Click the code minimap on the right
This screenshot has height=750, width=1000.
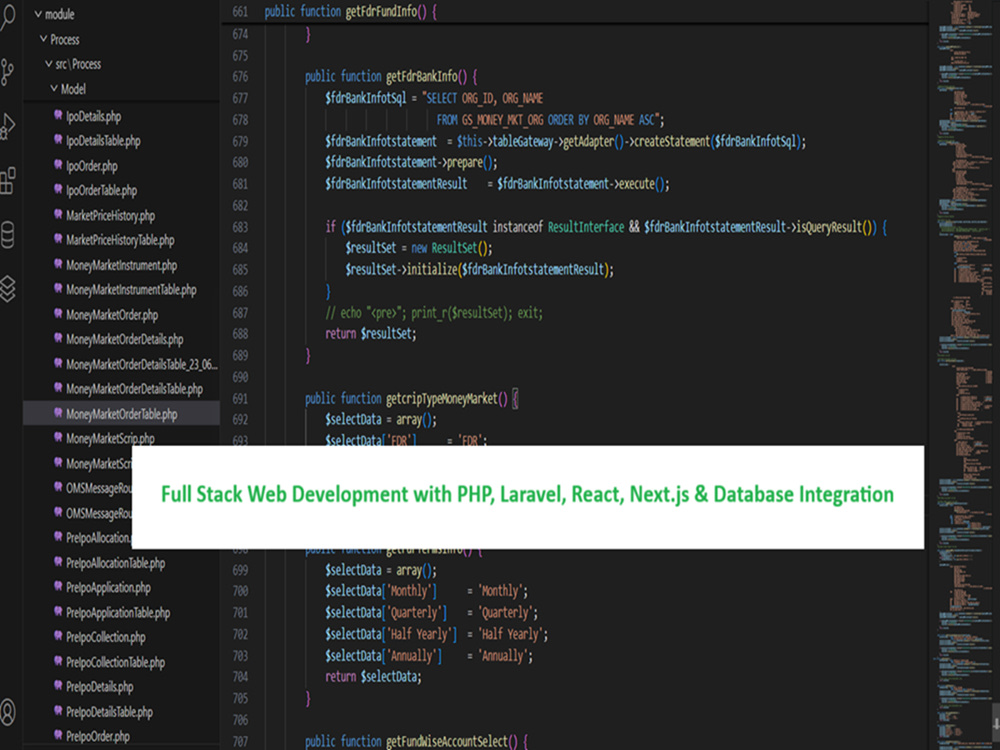coord(964,375)
